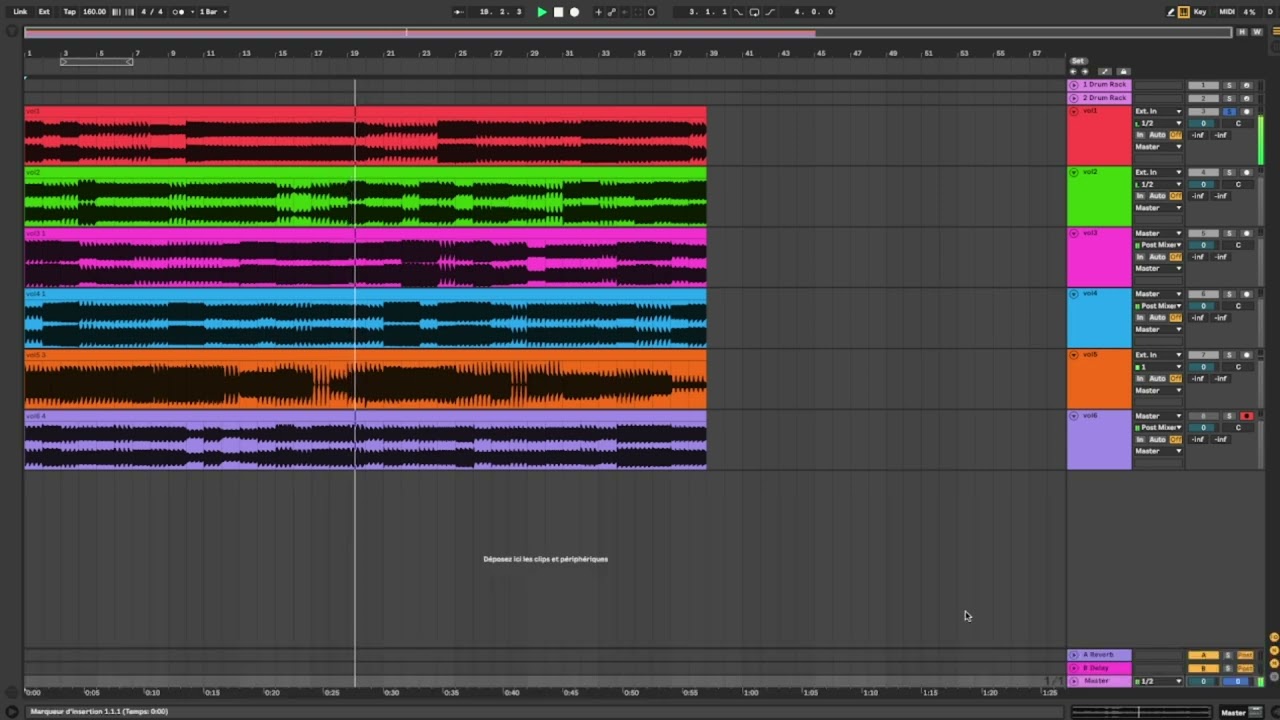Fold the vol2 track
1280x720 pixels.
pyautogui.click(x=1074, y=172)
